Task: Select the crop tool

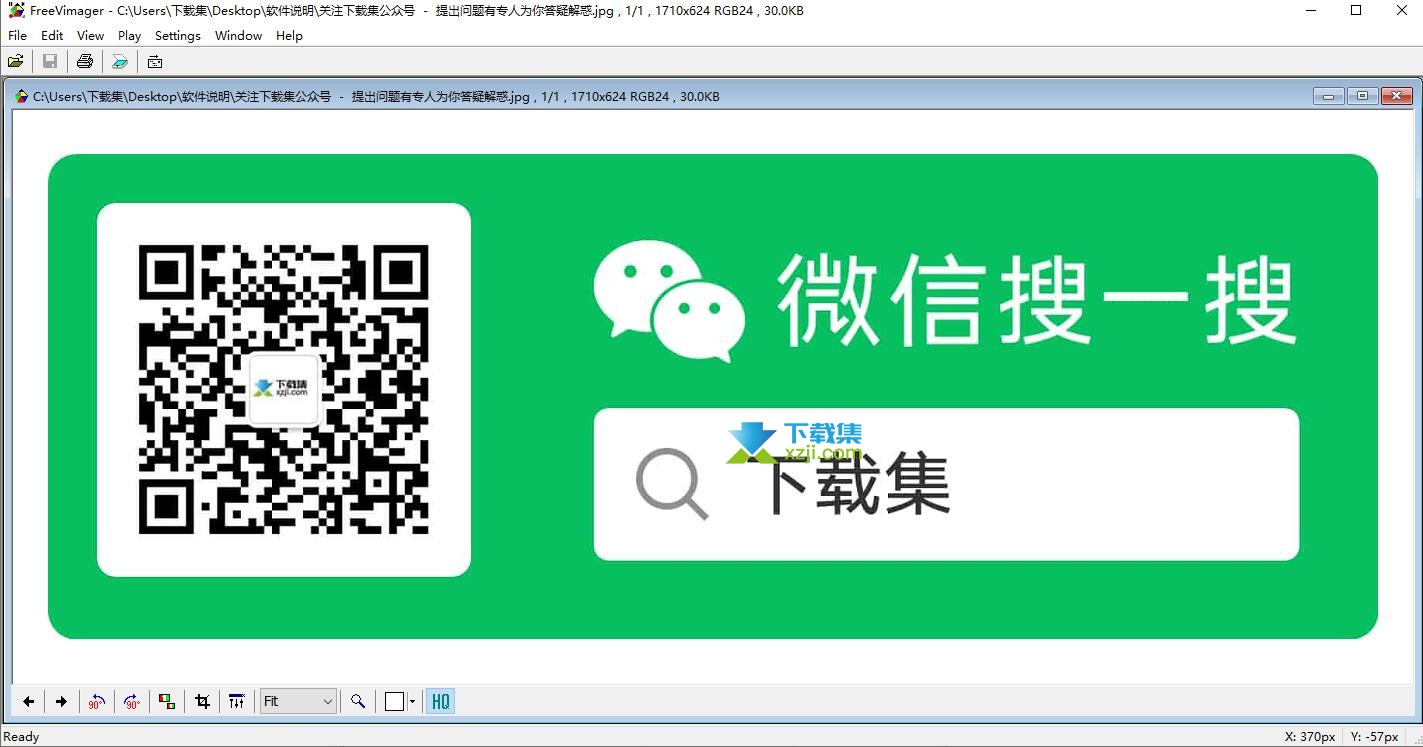Action: [202, 701]
